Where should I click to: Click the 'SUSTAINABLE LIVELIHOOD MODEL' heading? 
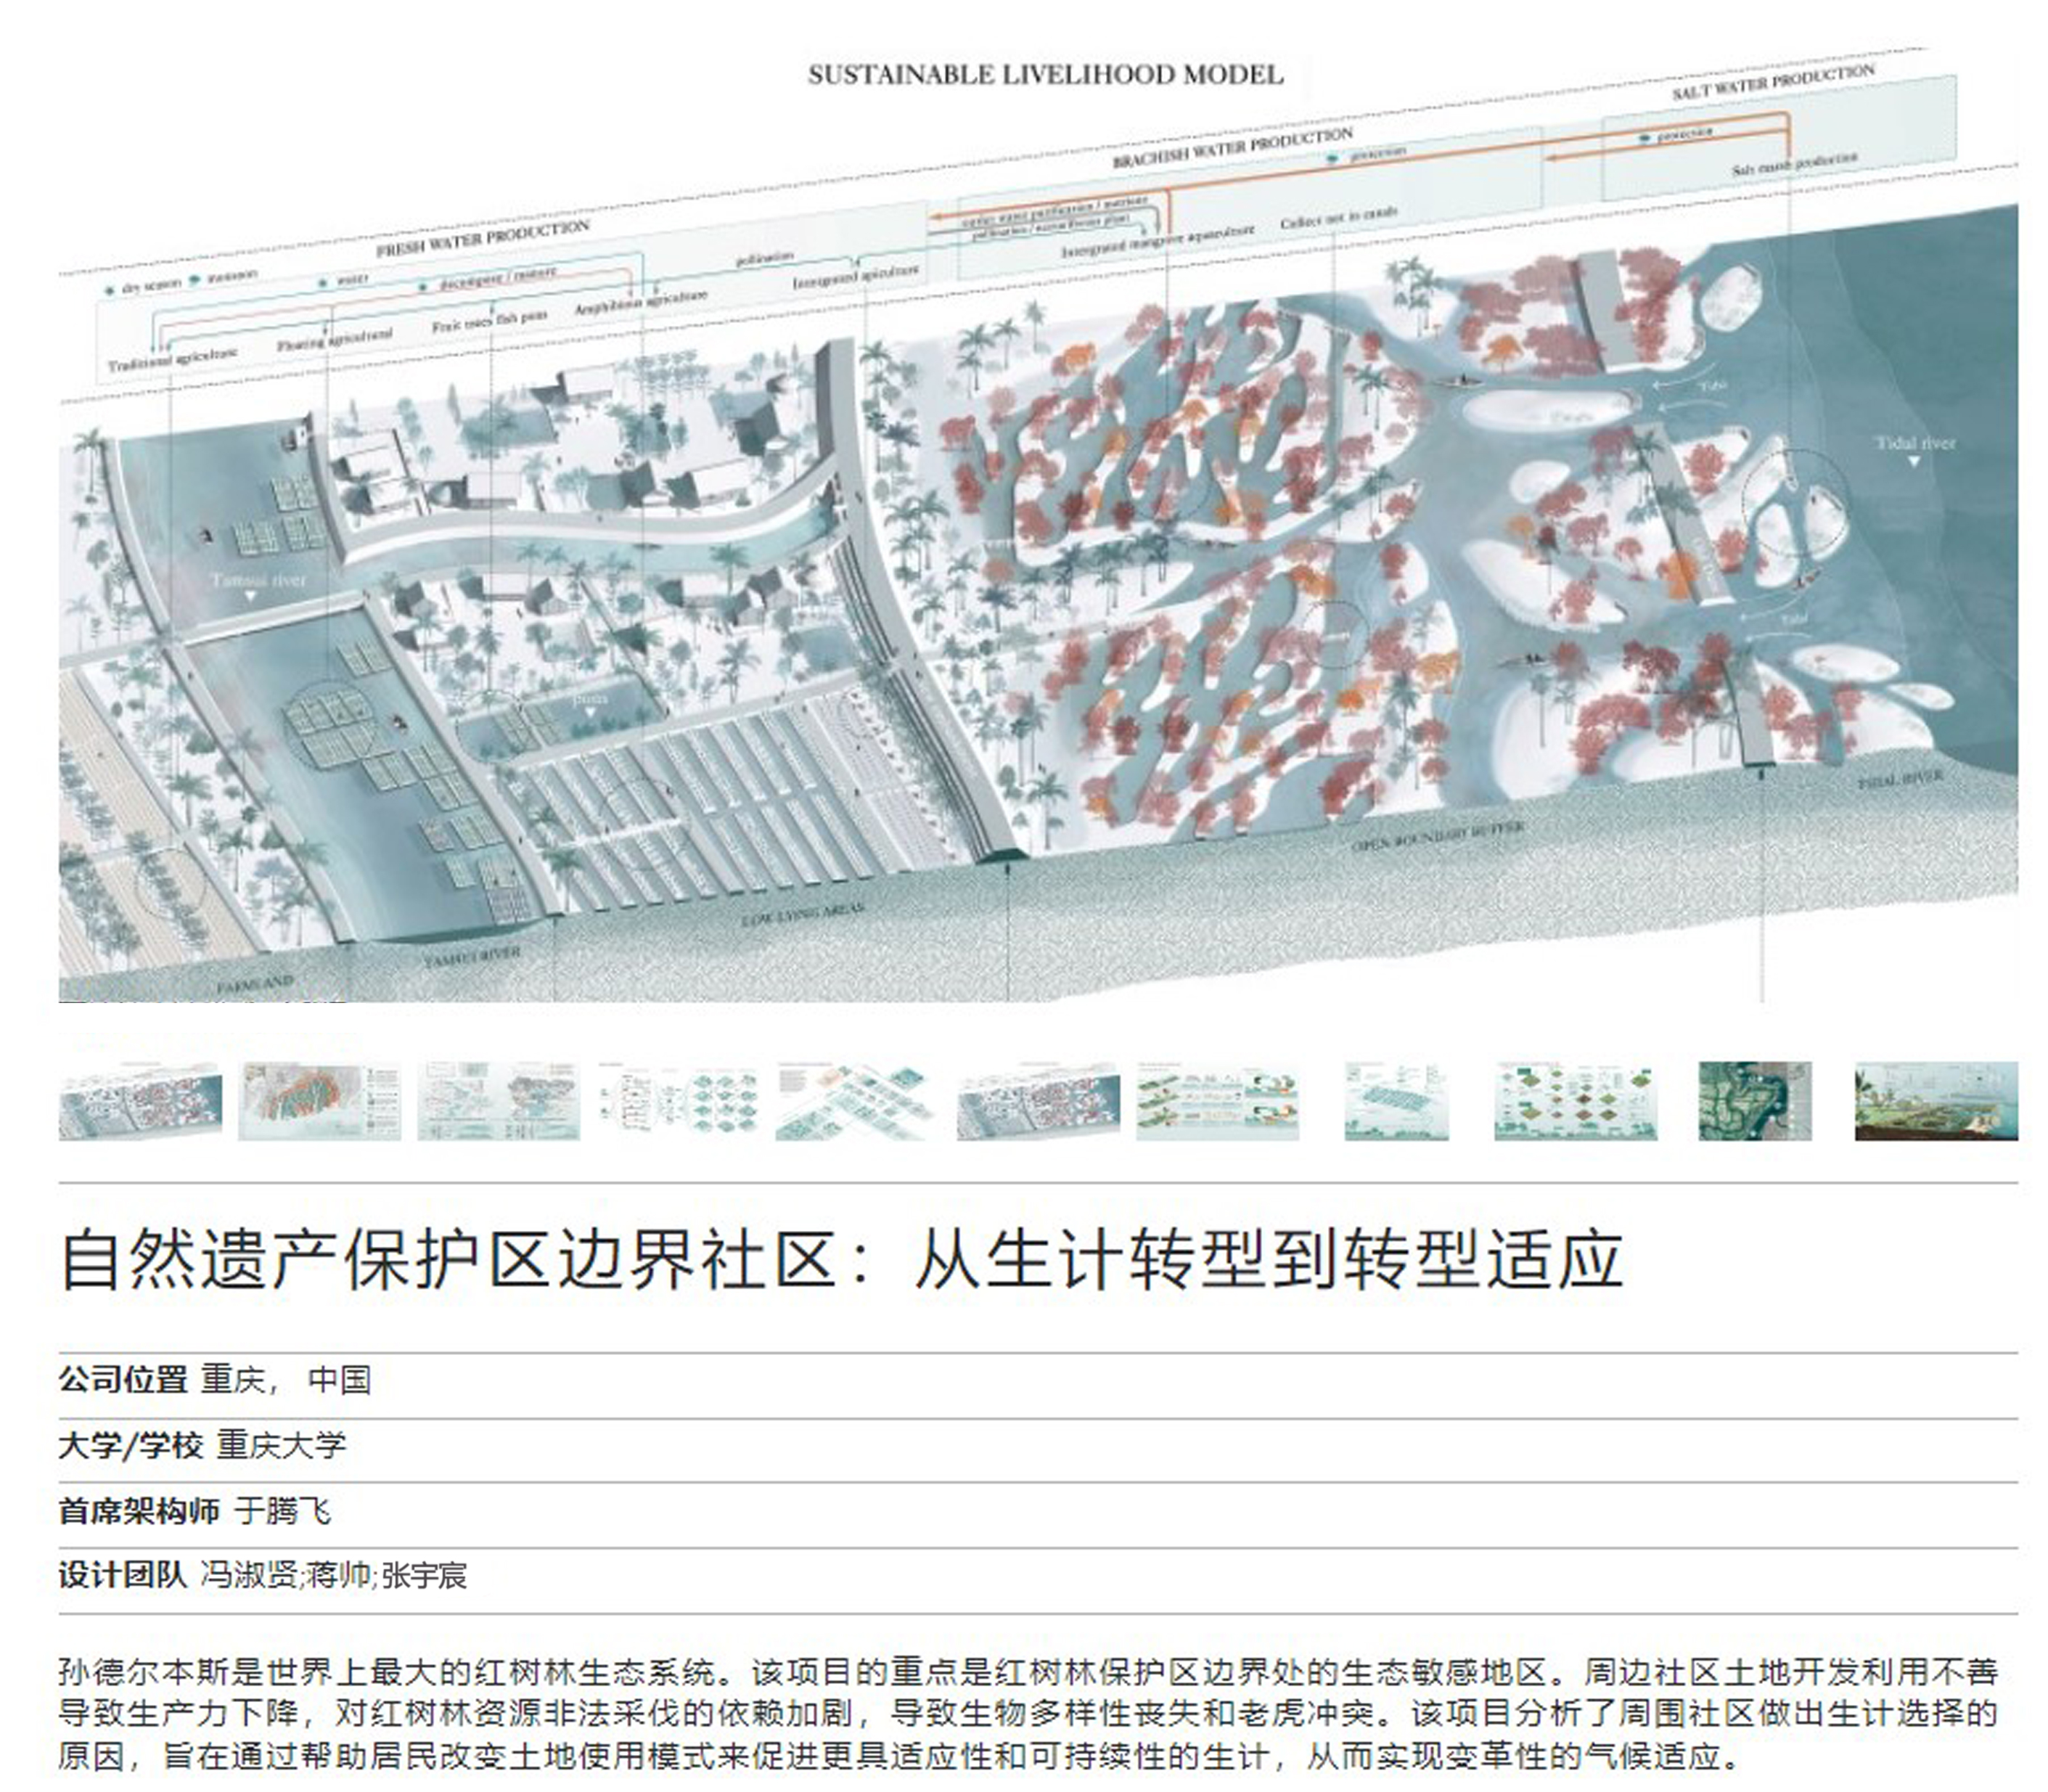1045,75
